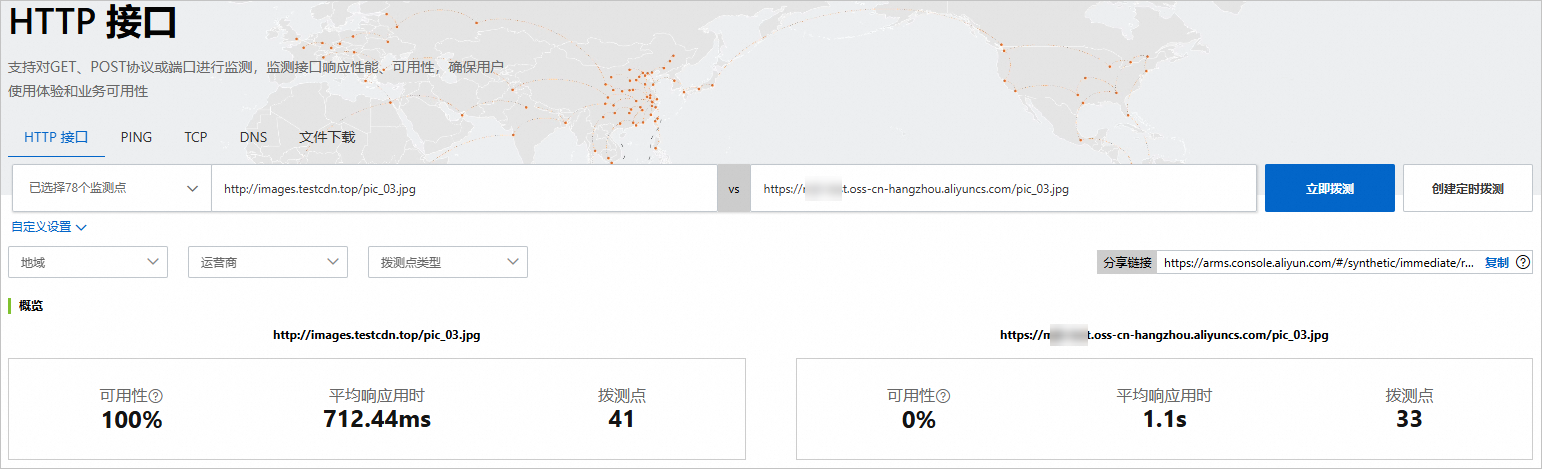Screen dimensions: 1542x469
Task: Click the vs separator between URLs
Action: pyautogui.click(x=733, y=188)
